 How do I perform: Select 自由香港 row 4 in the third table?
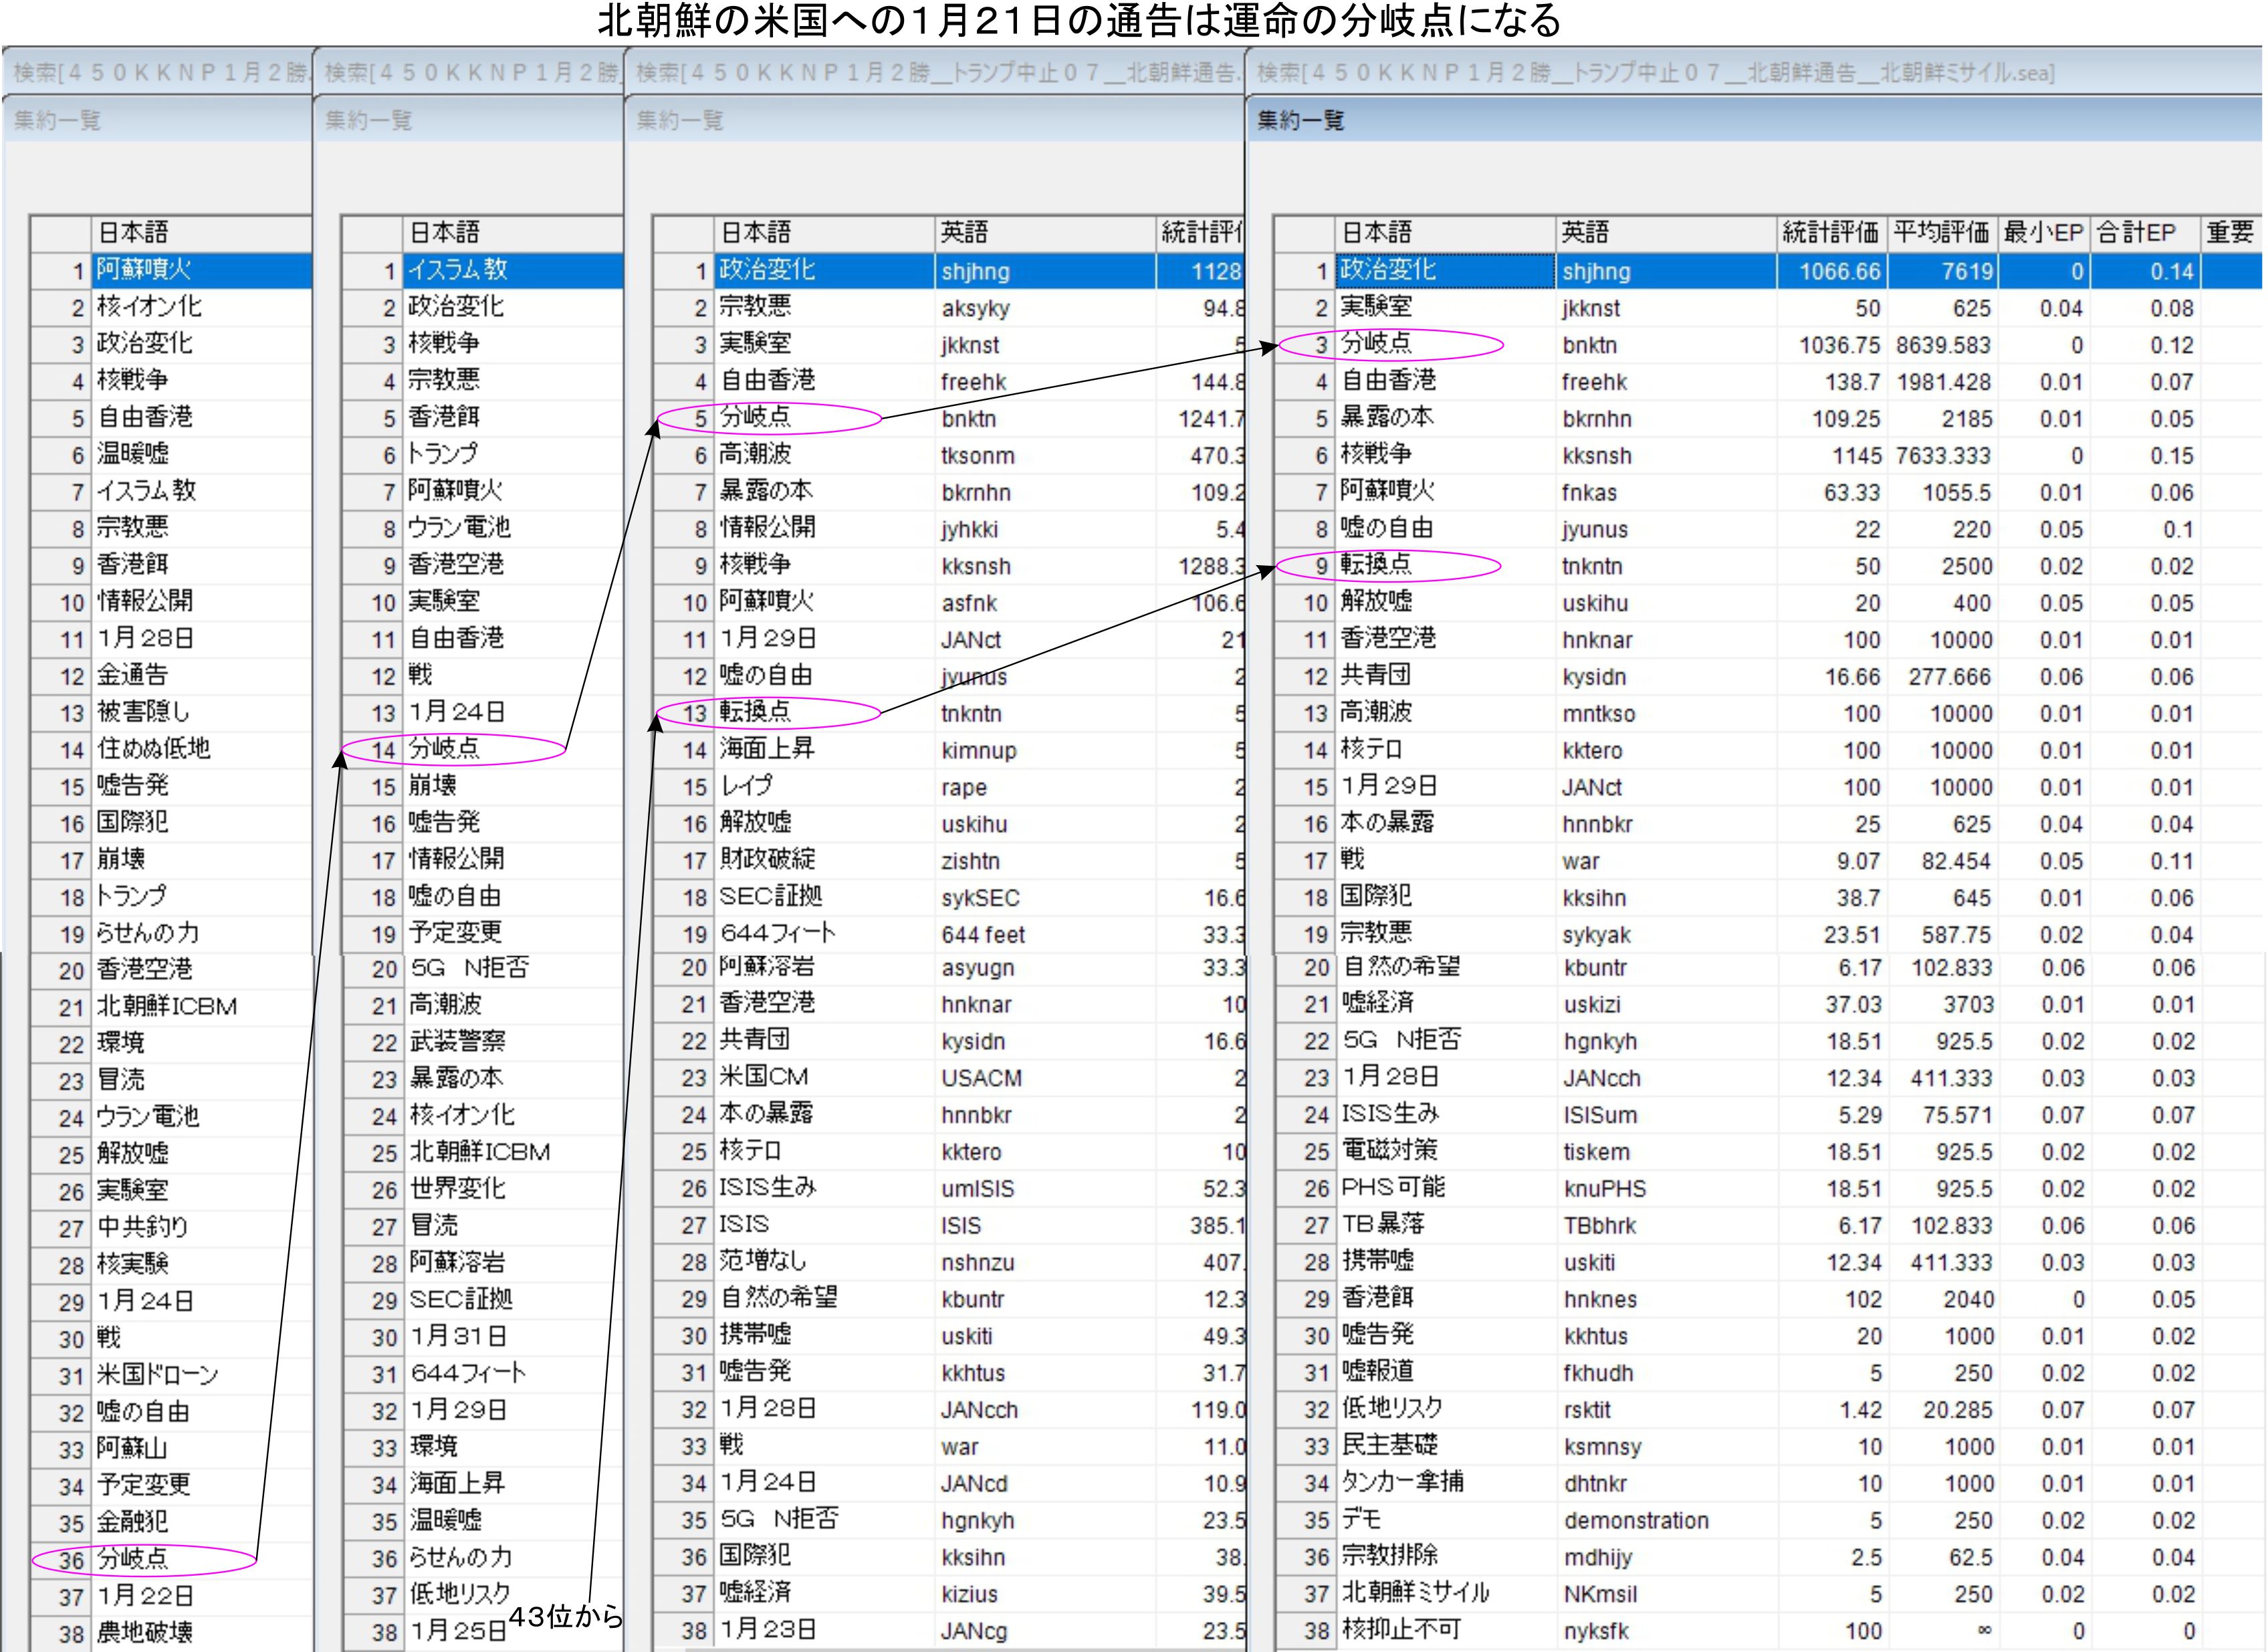(767, 381)
